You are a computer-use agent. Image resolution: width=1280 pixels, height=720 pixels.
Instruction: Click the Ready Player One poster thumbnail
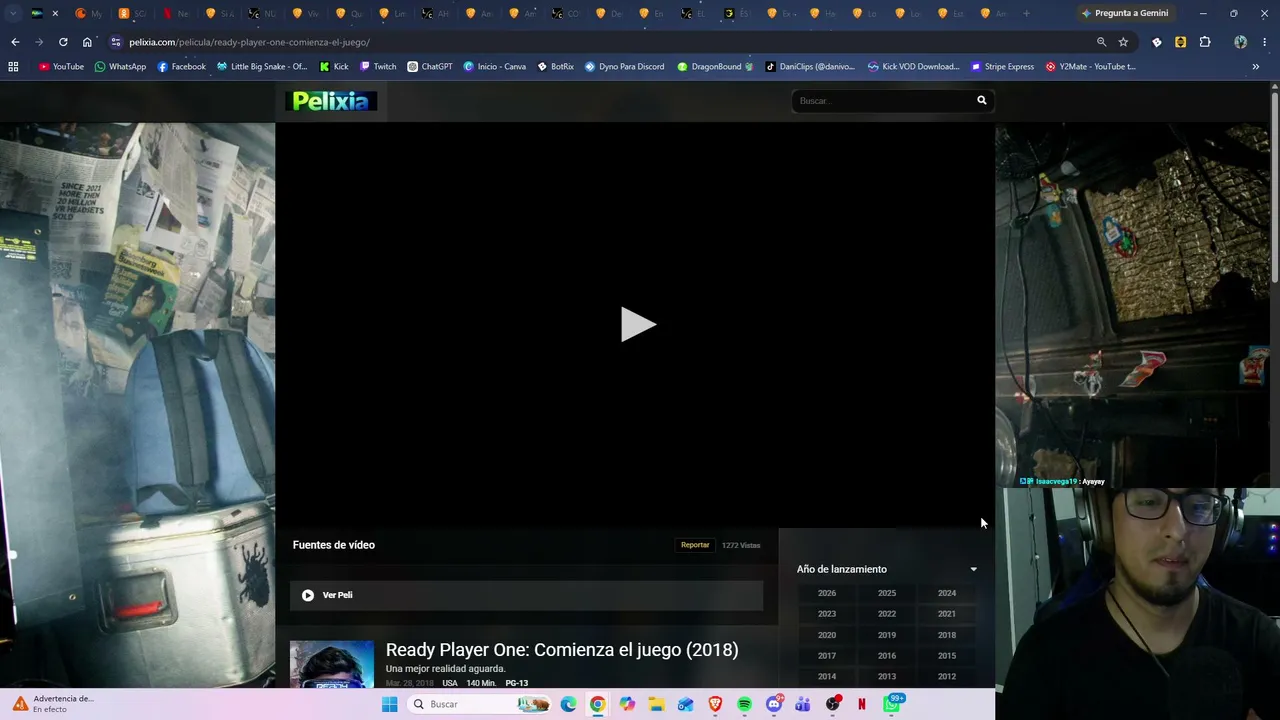click(x=332, y=664)
